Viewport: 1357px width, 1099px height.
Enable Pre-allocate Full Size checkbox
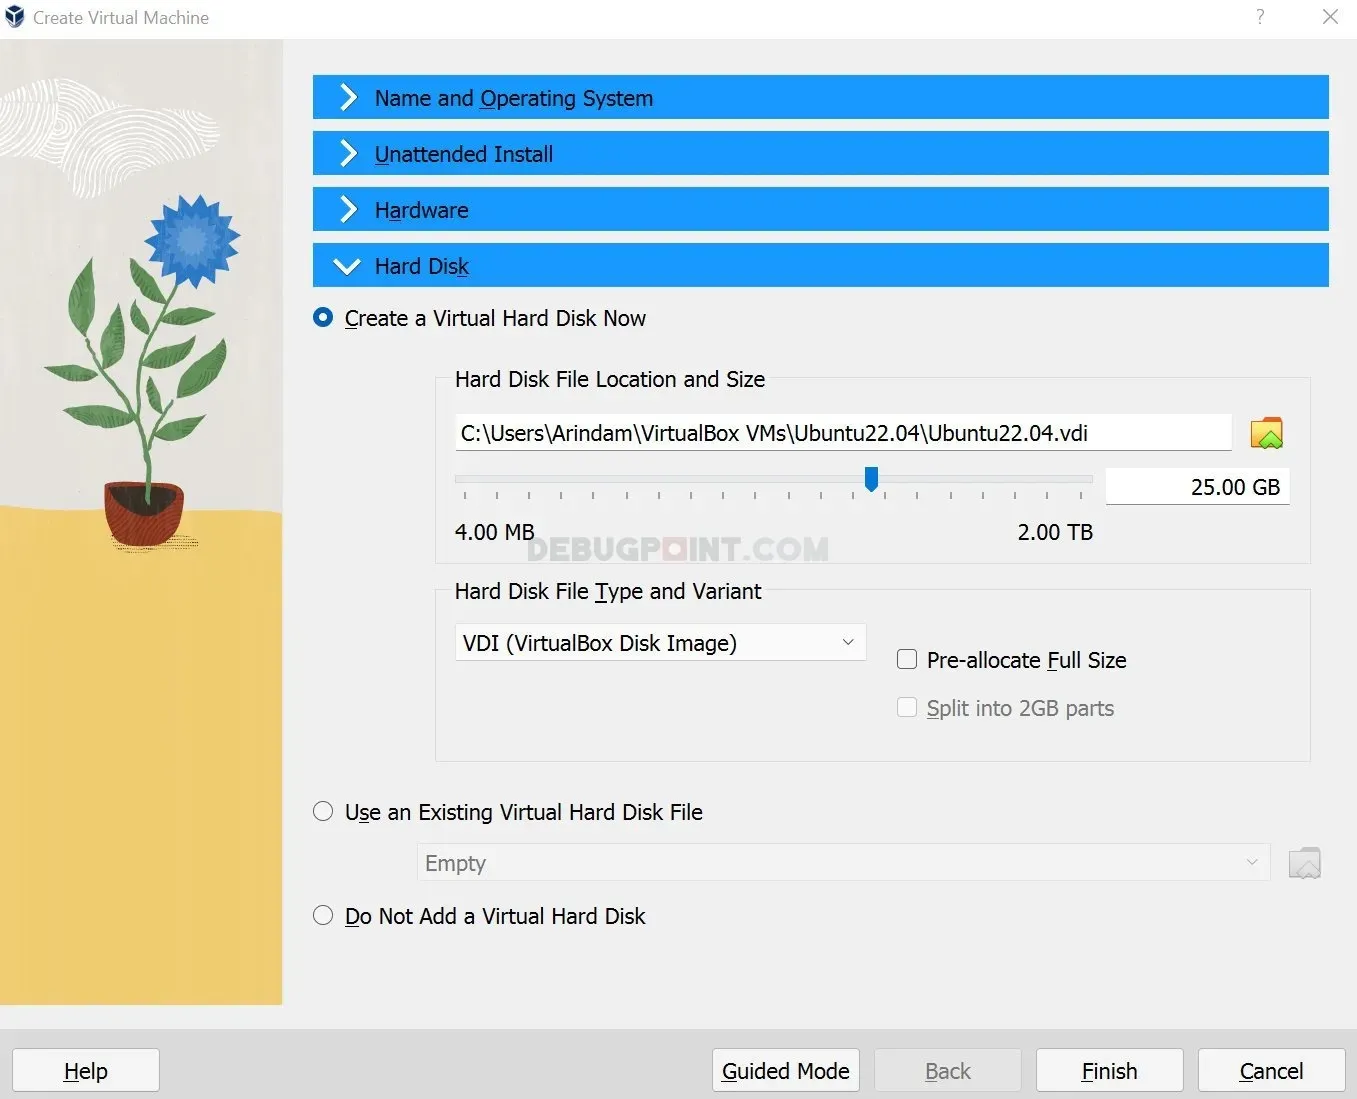(x=907, y=660)
